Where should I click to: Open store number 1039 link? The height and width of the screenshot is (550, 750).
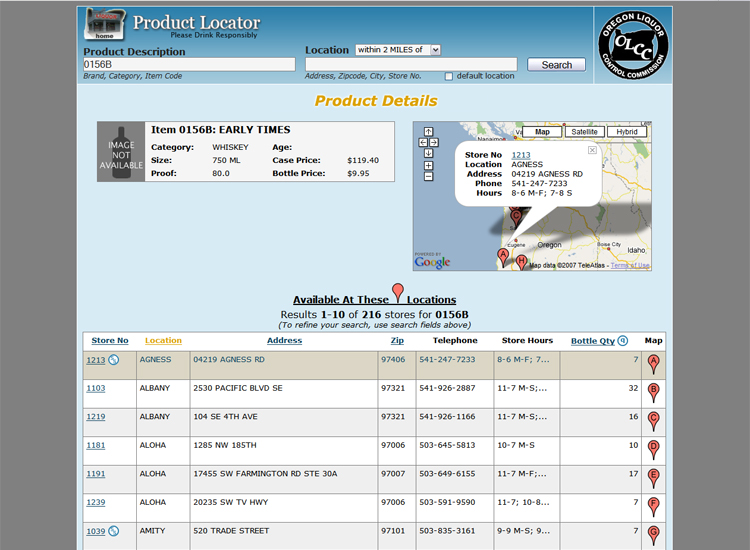[x=96, y=531]
